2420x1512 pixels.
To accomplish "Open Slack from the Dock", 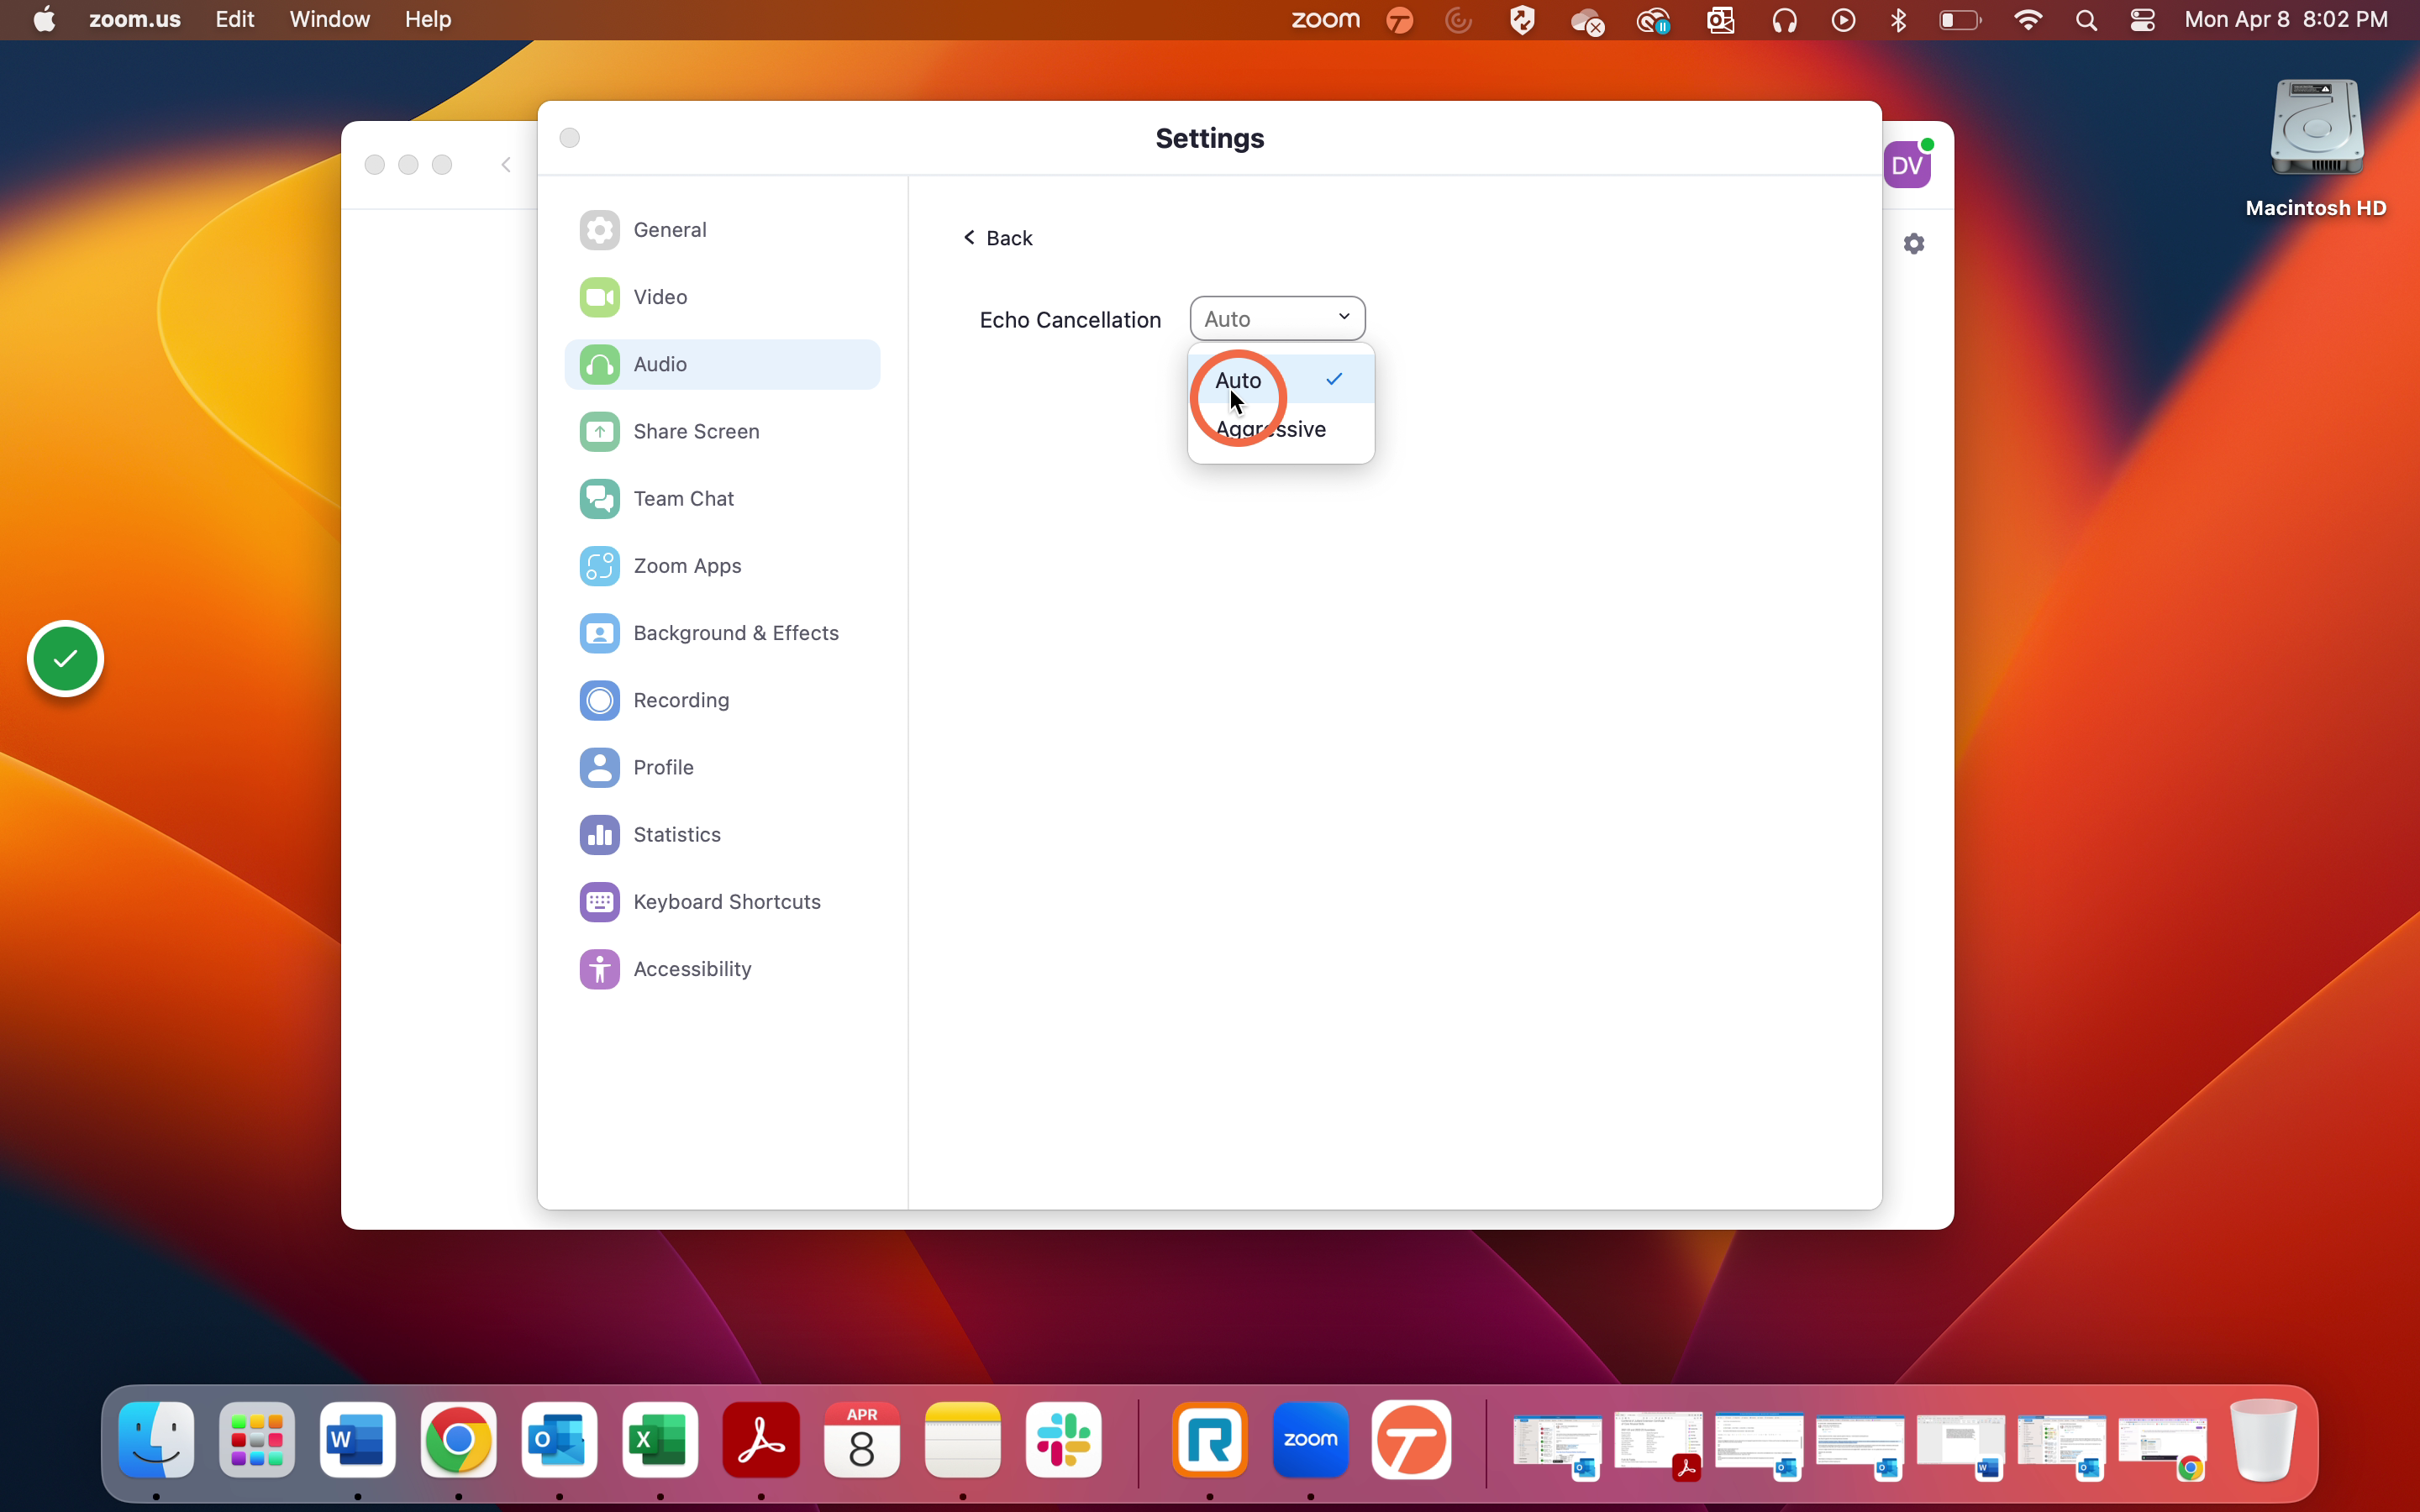I will coord(1063,1440).
